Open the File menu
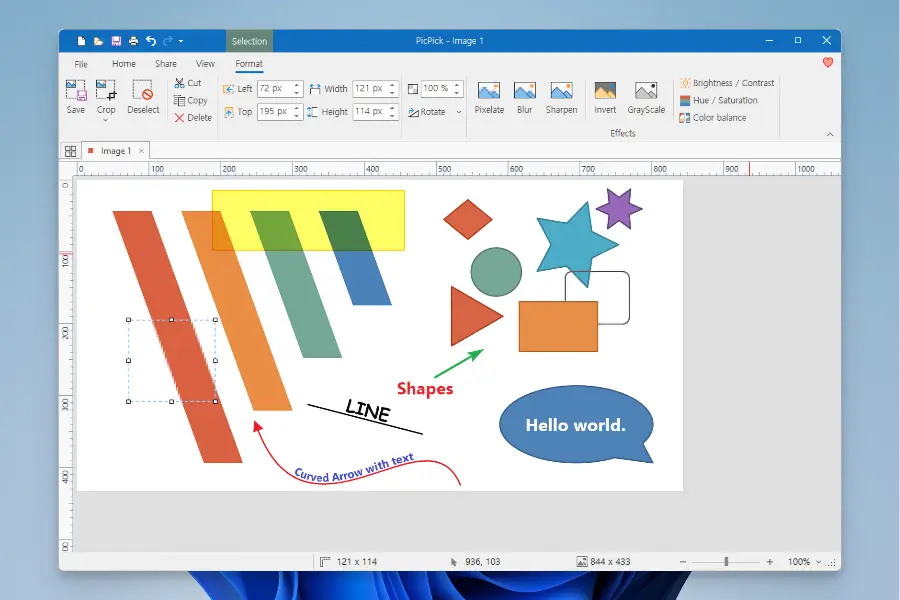The image size is (900, 600). pyautogui.click(x=81, y=64)
